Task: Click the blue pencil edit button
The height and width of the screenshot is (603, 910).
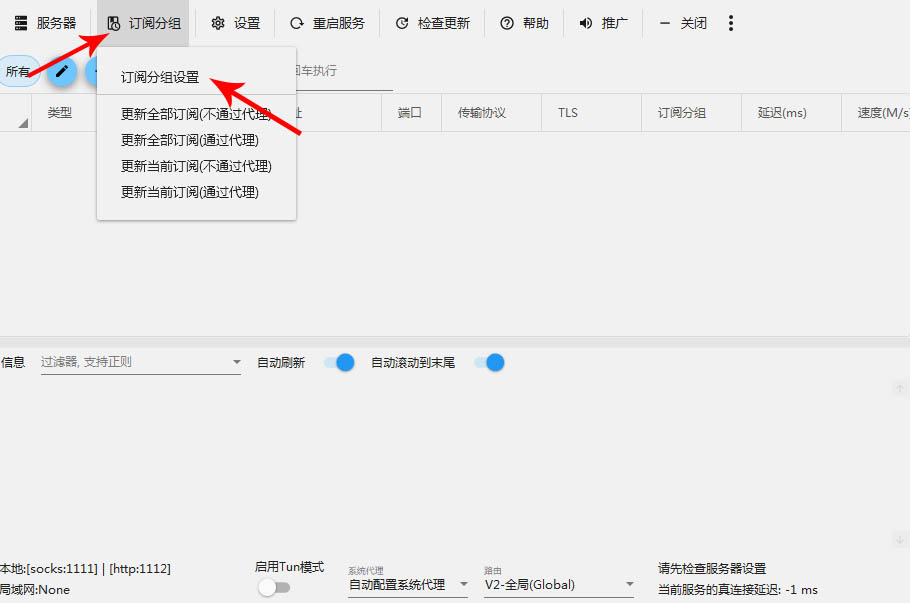Action: coord(62,71)
